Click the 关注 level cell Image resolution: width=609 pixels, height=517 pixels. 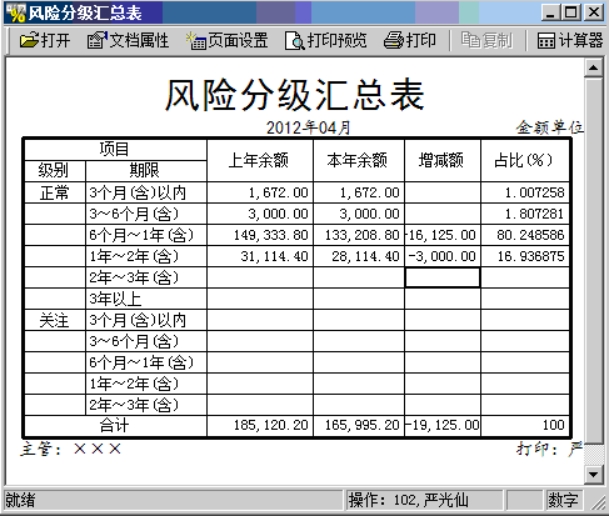(x=54, y=320)
